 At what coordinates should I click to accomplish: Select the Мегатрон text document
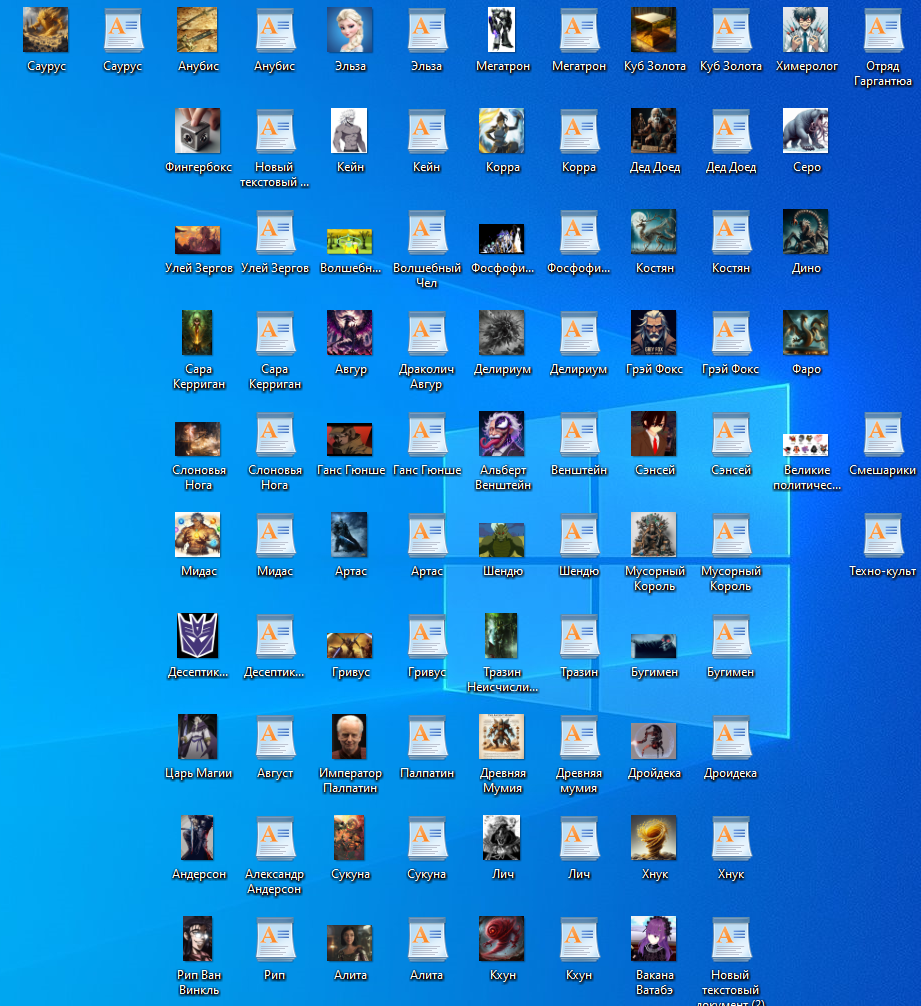[x=579, y=30]
